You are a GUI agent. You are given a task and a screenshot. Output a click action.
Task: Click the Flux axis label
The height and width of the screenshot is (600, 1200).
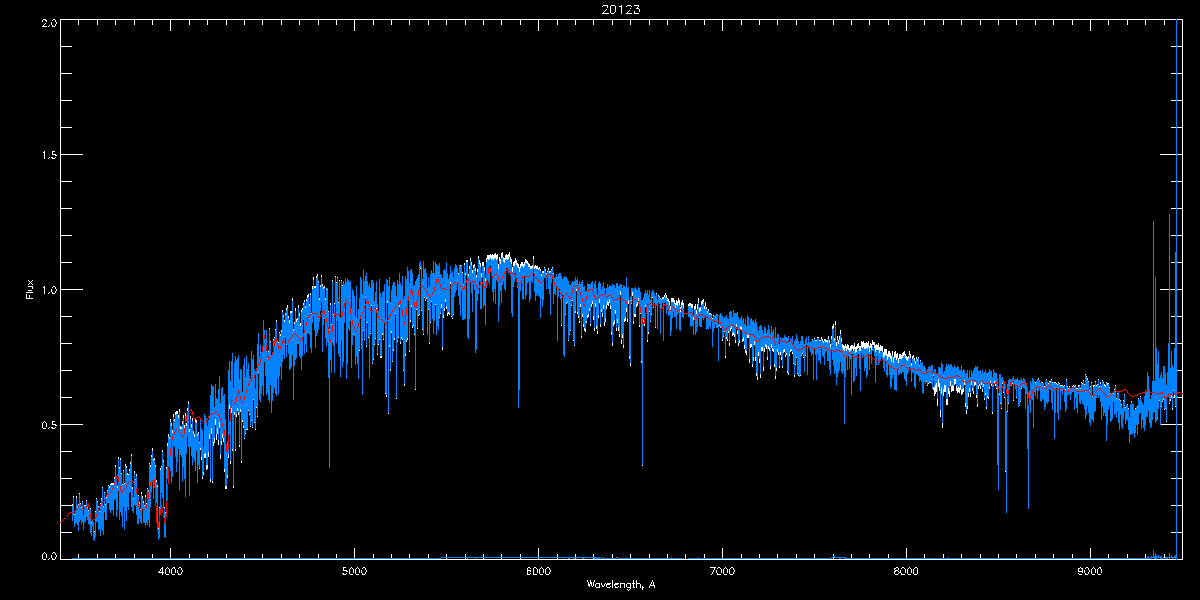(31, 290)
